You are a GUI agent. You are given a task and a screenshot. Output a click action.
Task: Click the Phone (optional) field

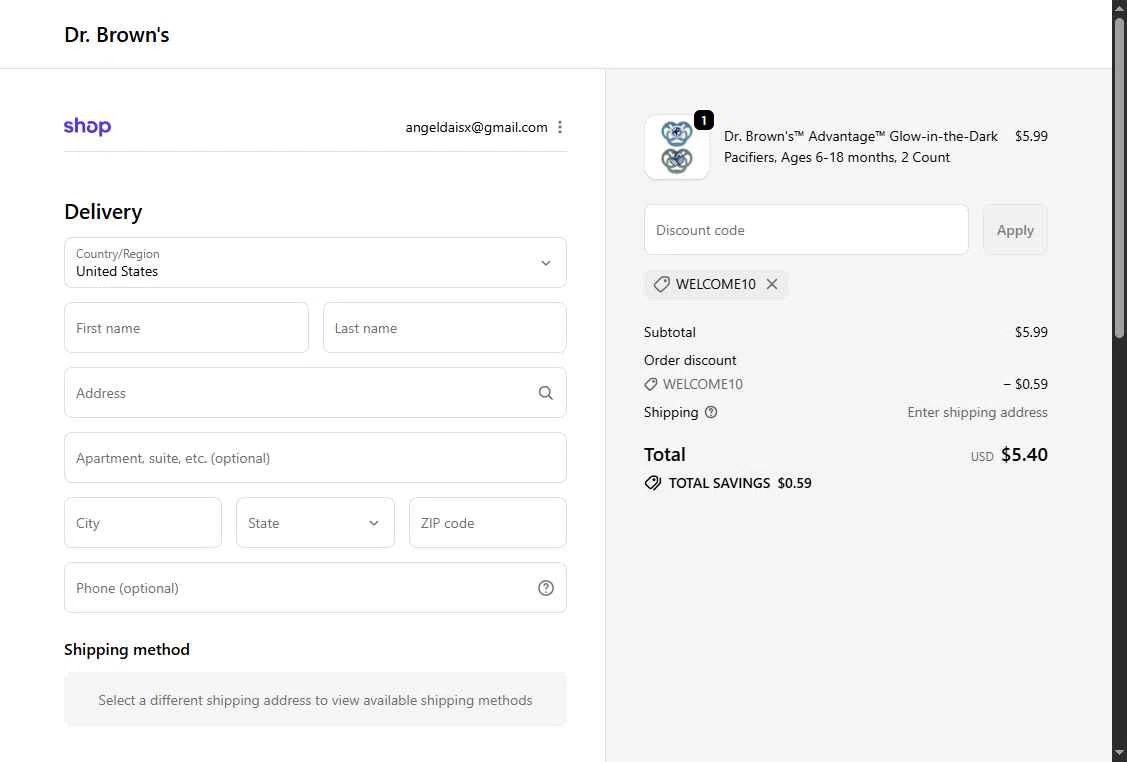[x=315, y=588]
